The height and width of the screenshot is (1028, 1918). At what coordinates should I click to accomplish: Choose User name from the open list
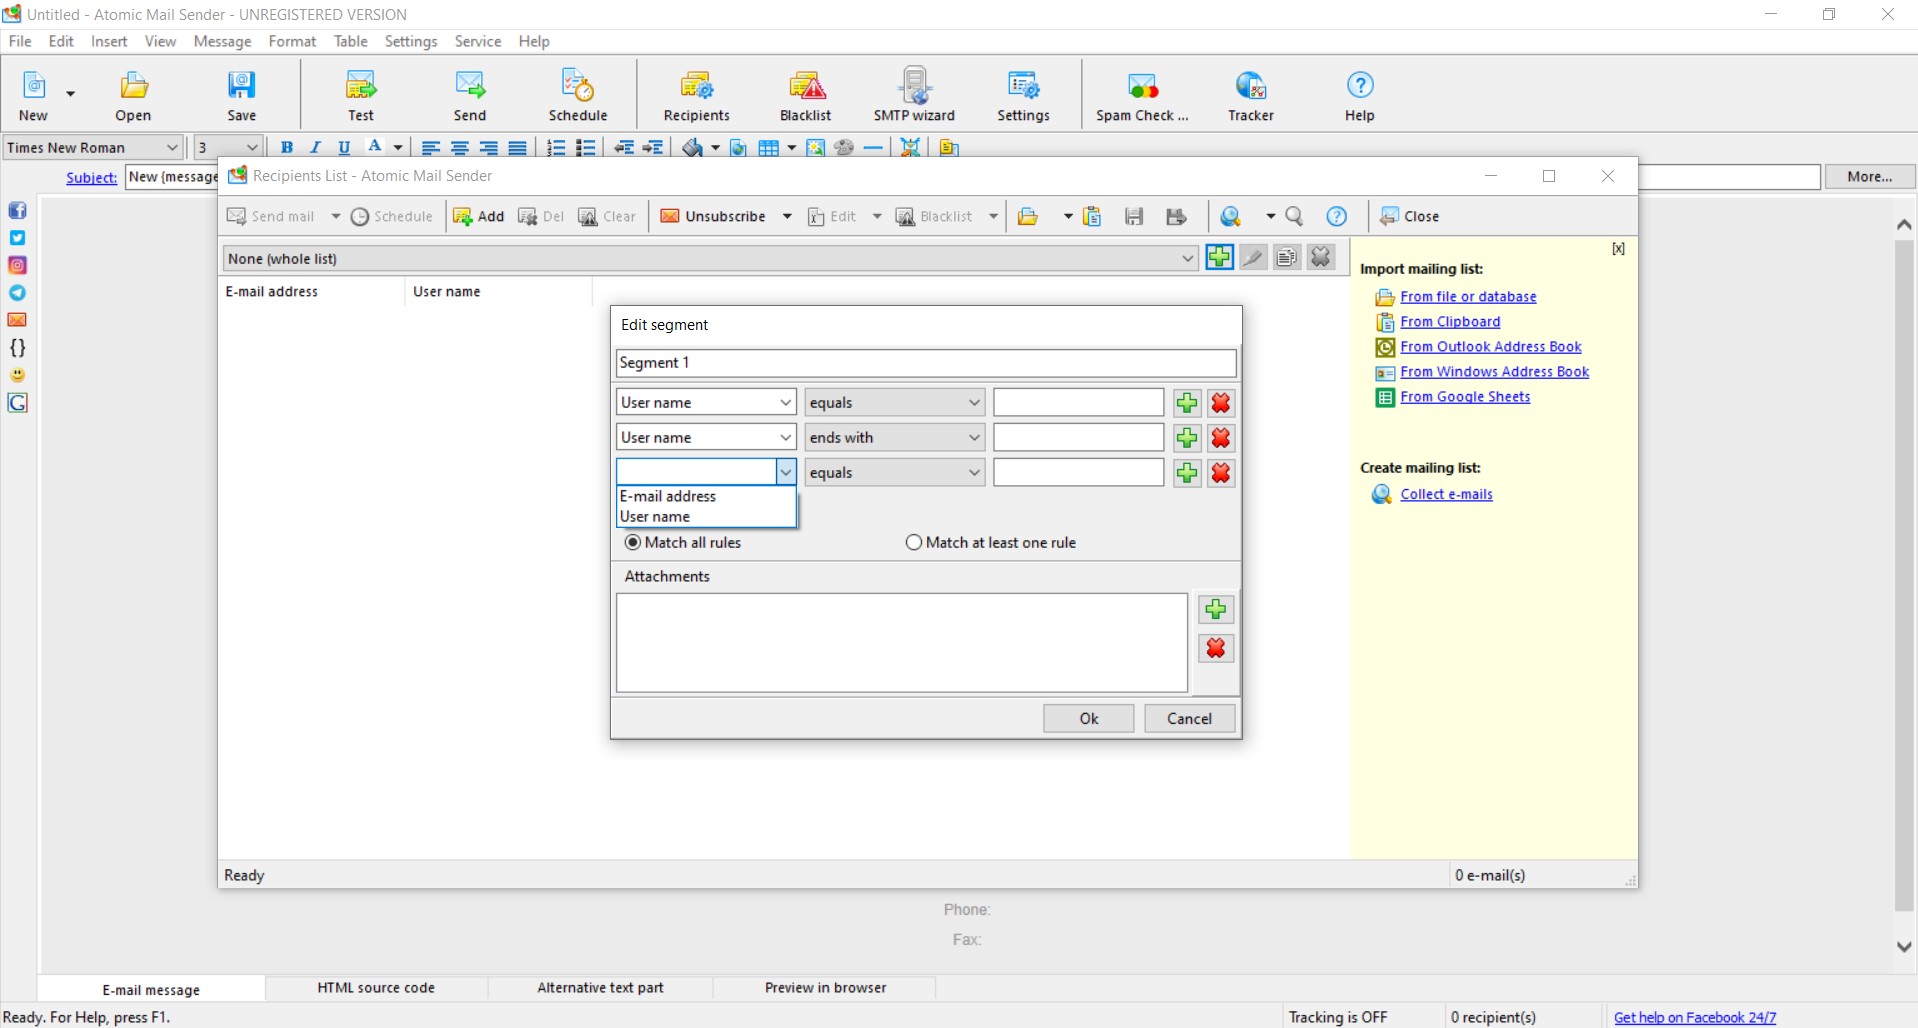706,516
